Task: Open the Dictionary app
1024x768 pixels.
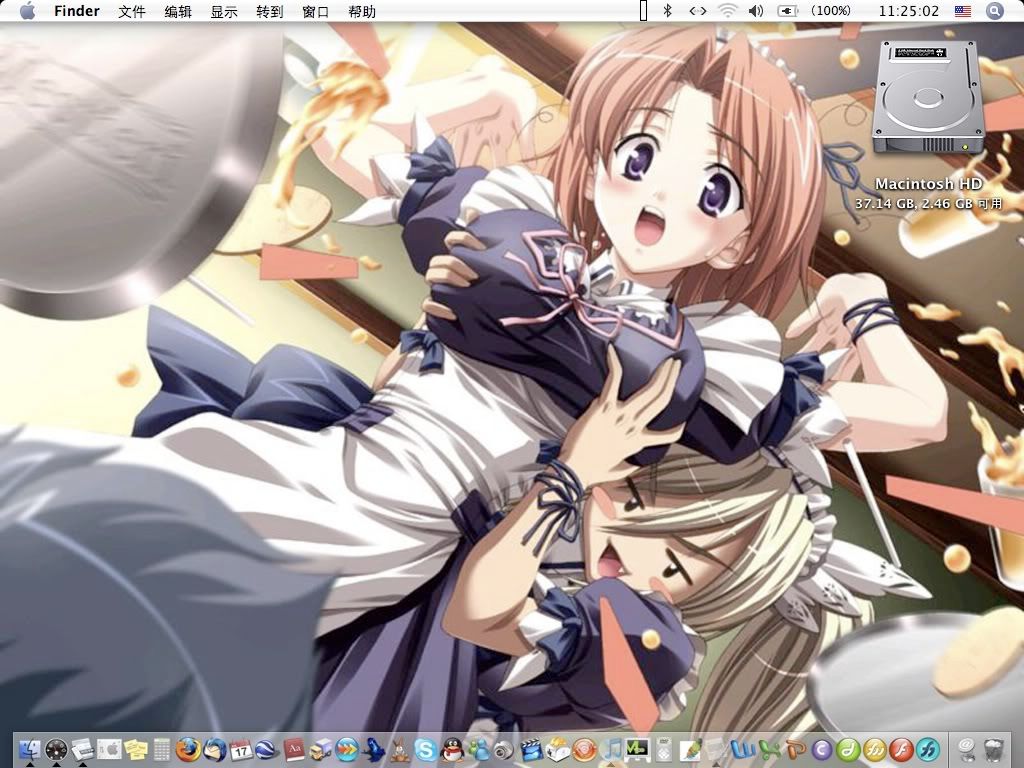Action: tap(294, 749)
